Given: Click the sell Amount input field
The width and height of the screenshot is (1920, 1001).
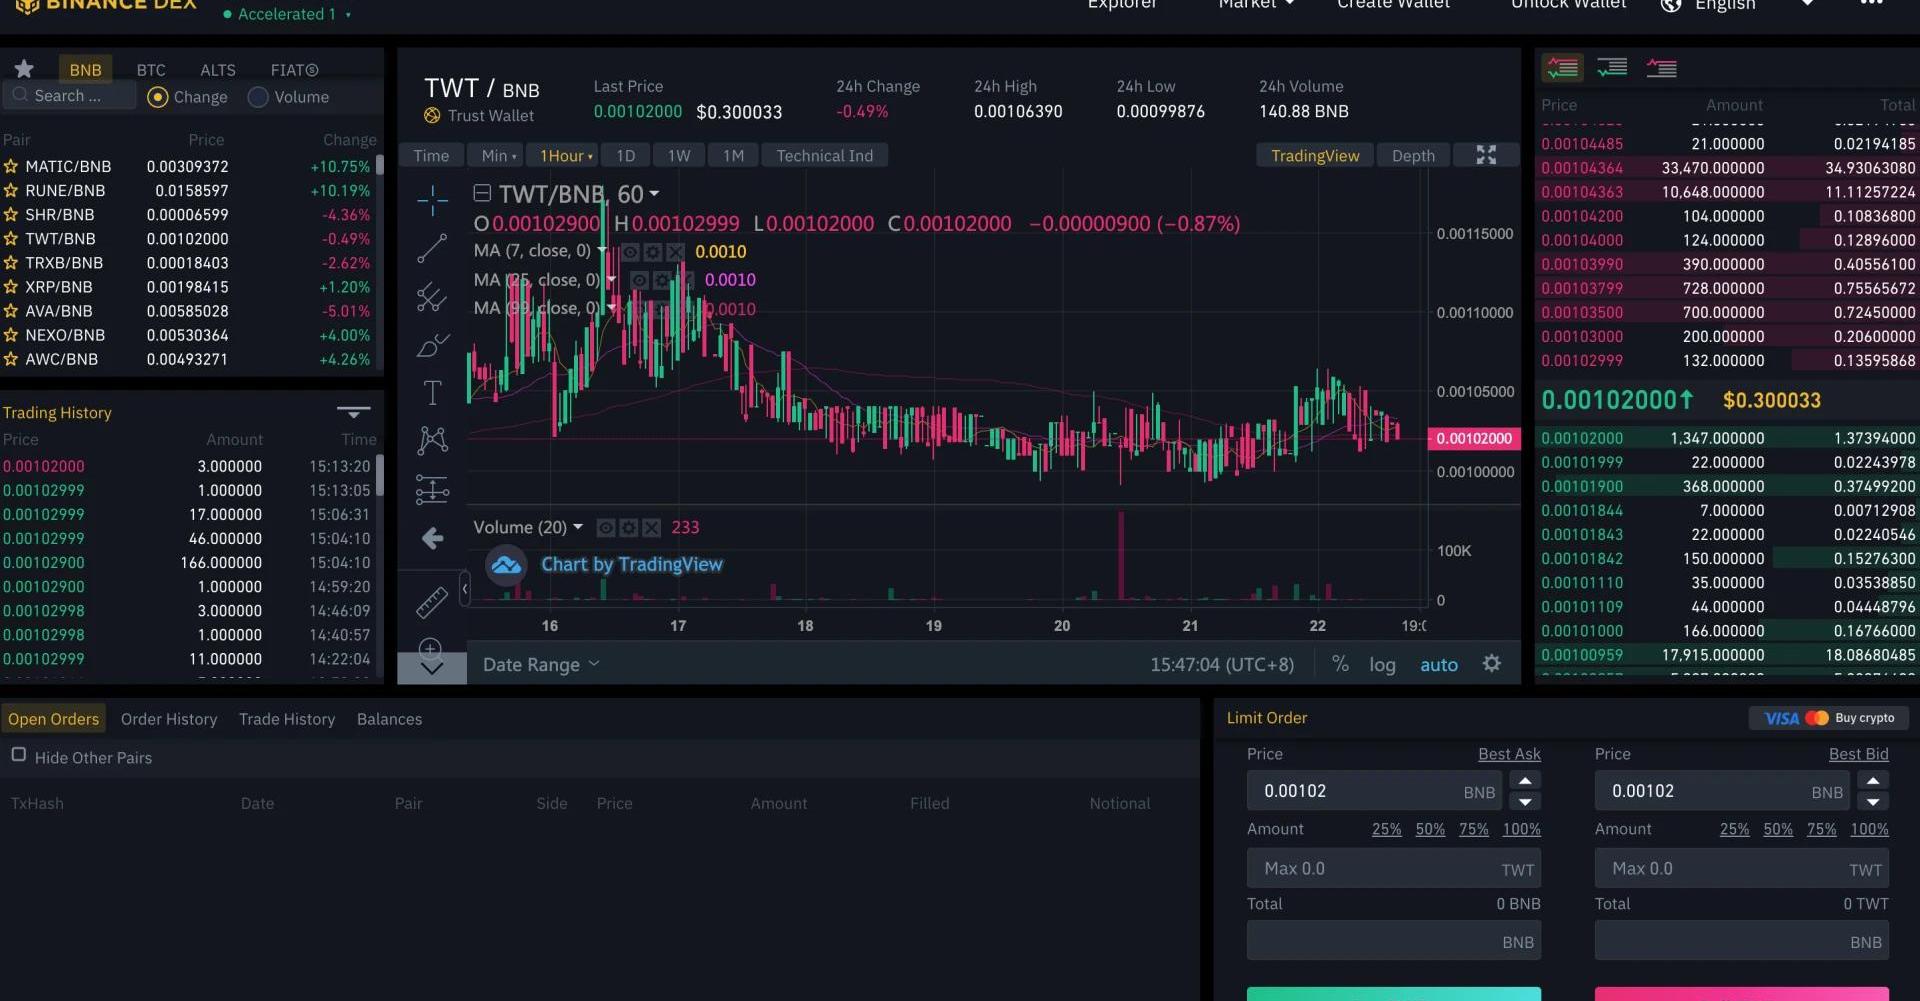Looking at the screenshot, I should click(x=1741, y=868).
